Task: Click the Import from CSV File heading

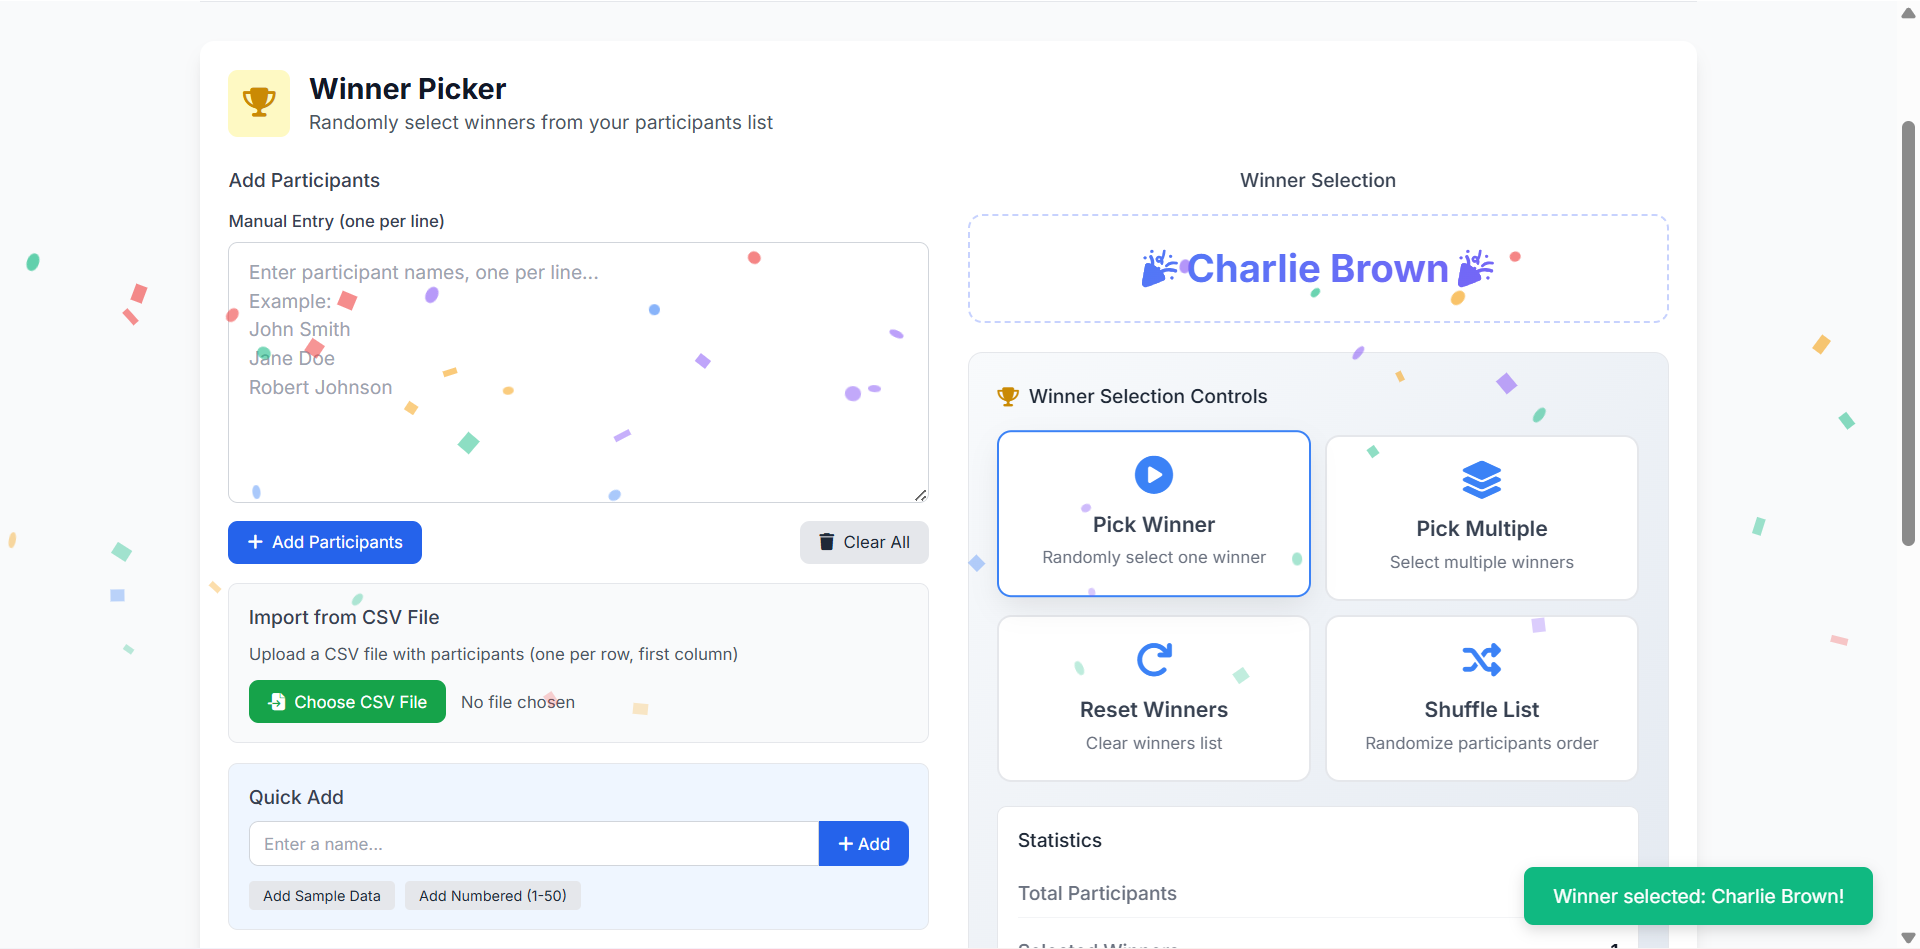Action: [344, 617]
